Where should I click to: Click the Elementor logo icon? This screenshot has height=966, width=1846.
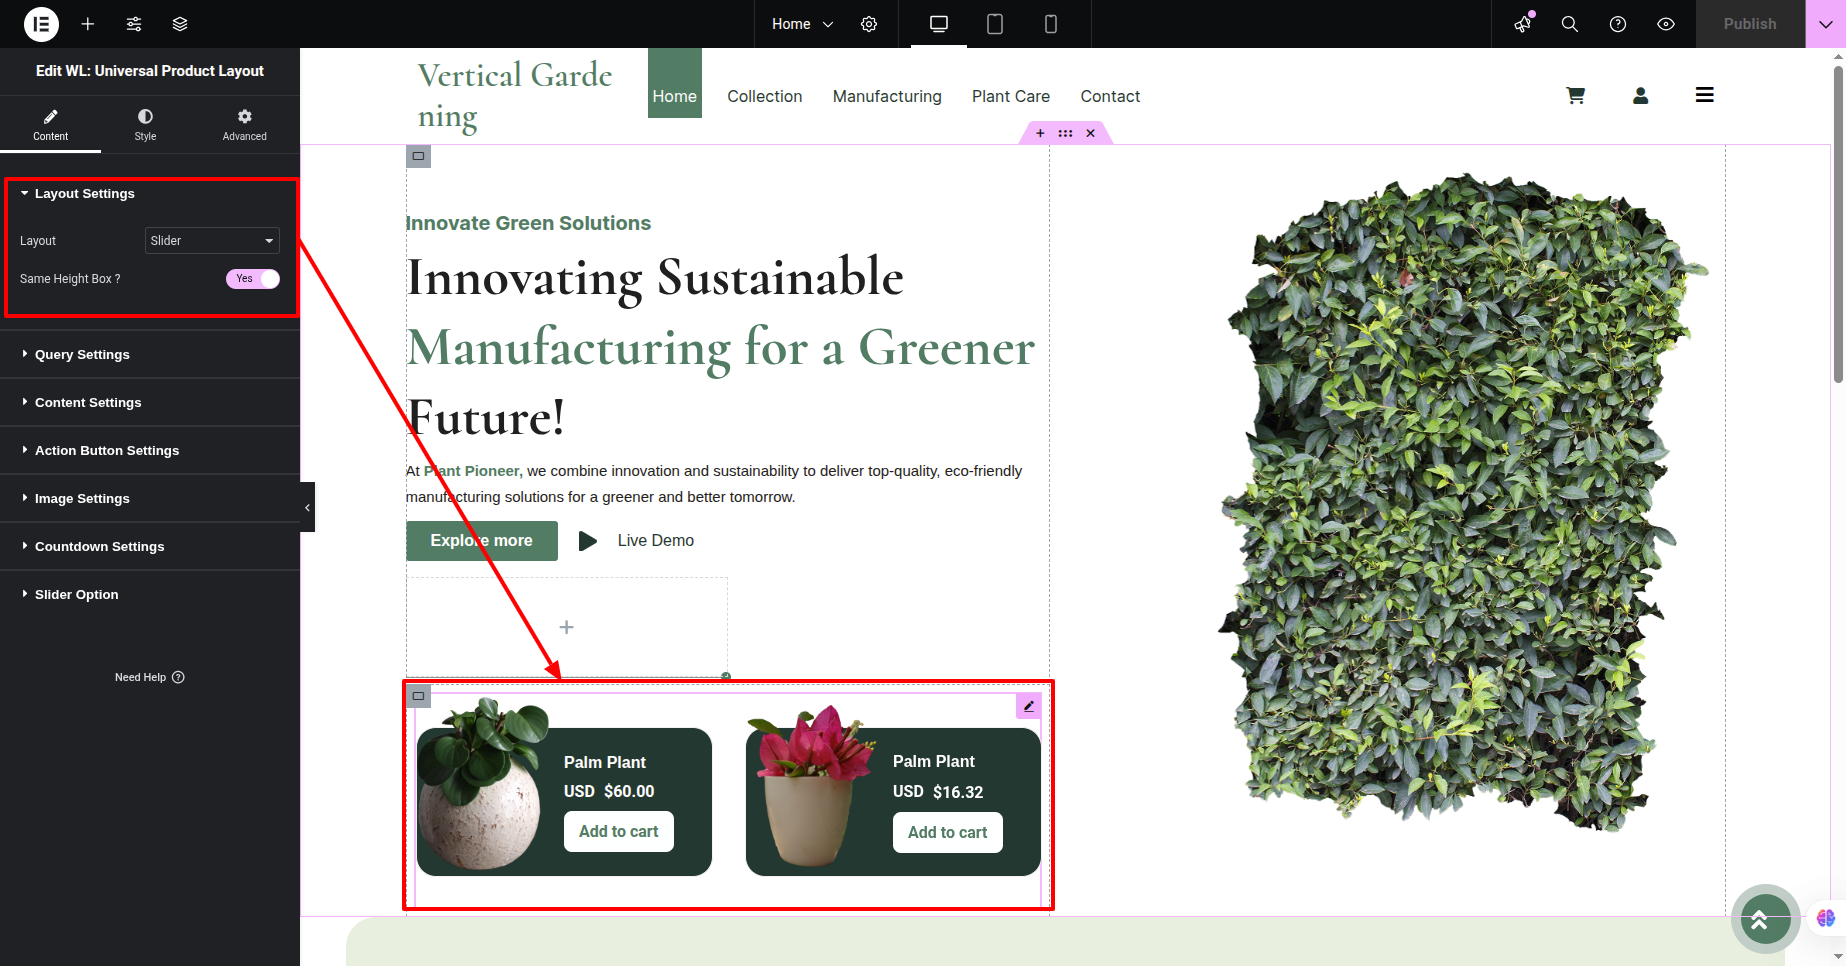click(41, 24)
